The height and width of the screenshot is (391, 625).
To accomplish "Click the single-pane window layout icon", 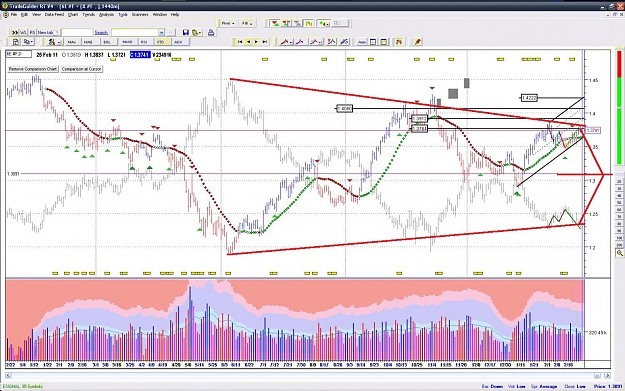I will [373, 42].
